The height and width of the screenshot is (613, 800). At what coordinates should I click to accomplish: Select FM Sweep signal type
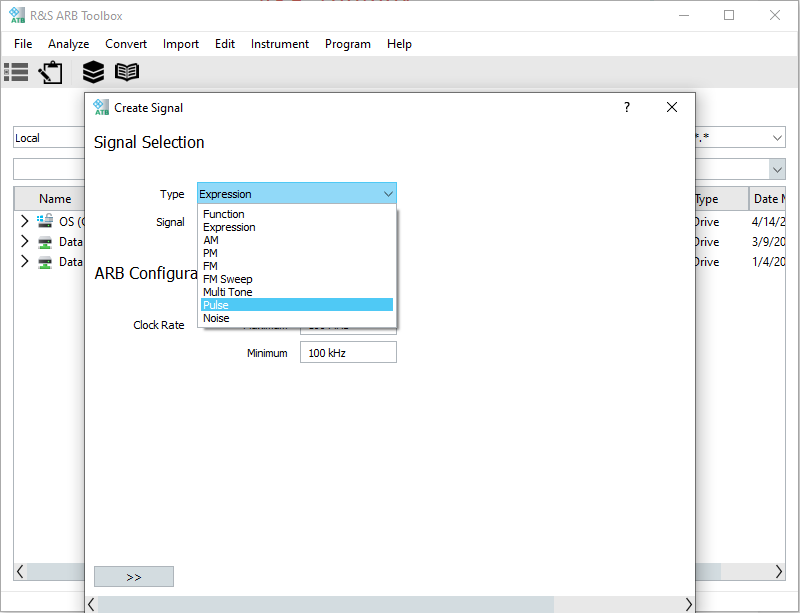[x=297, y=279]
